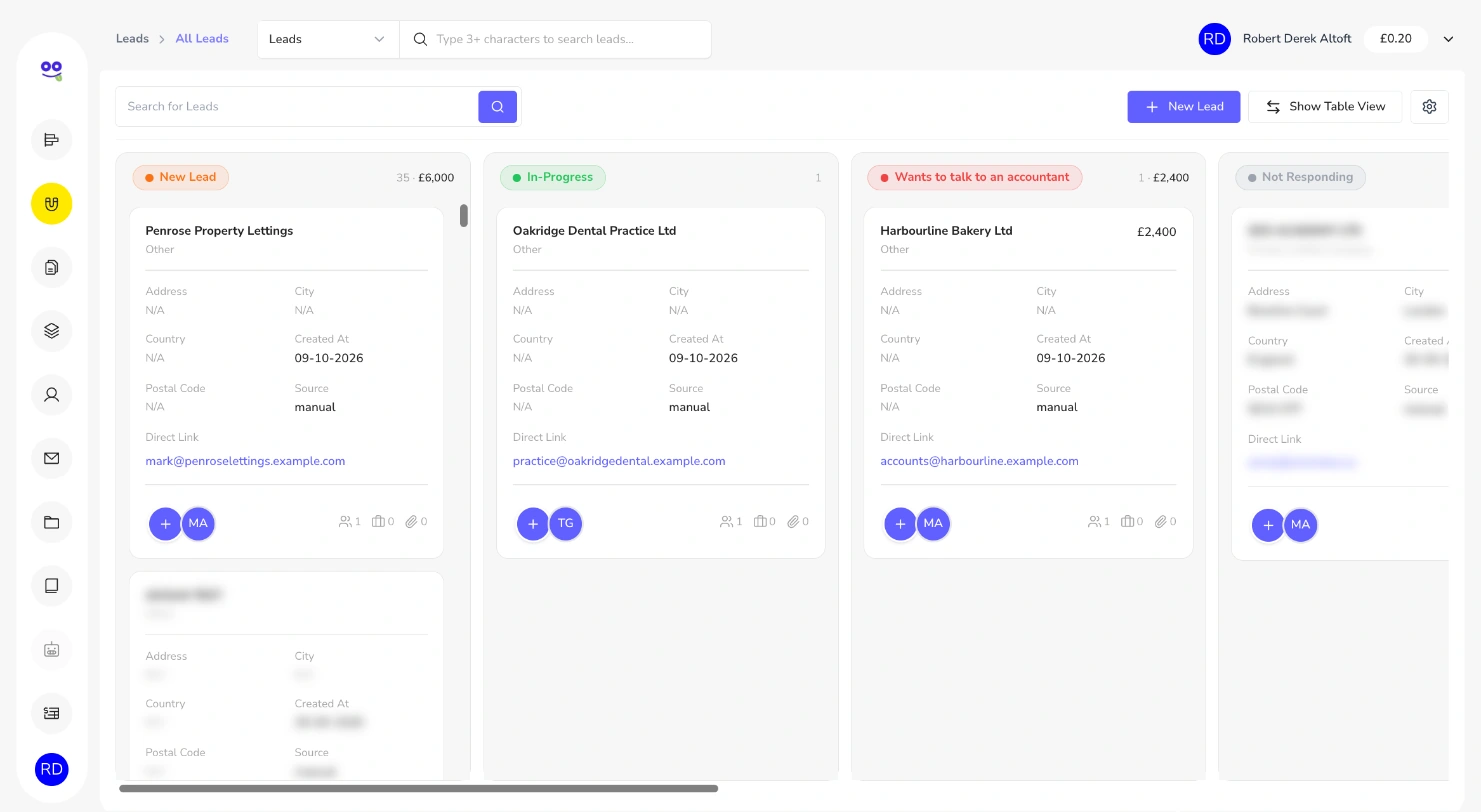Click Robert Derek Altoft user name

[x=1296, y=39]
